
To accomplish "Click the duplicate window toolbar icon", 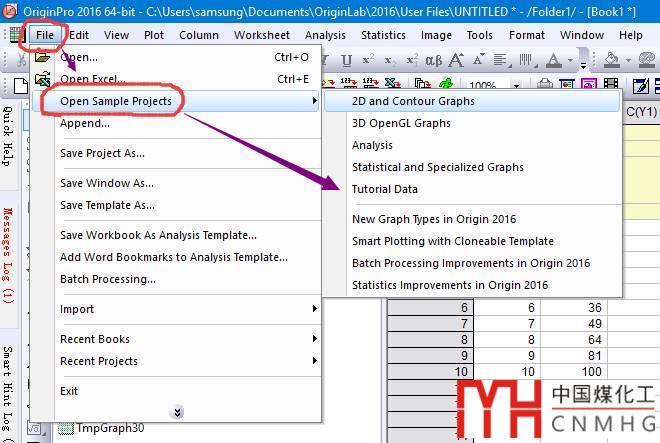I will point(422,83).
